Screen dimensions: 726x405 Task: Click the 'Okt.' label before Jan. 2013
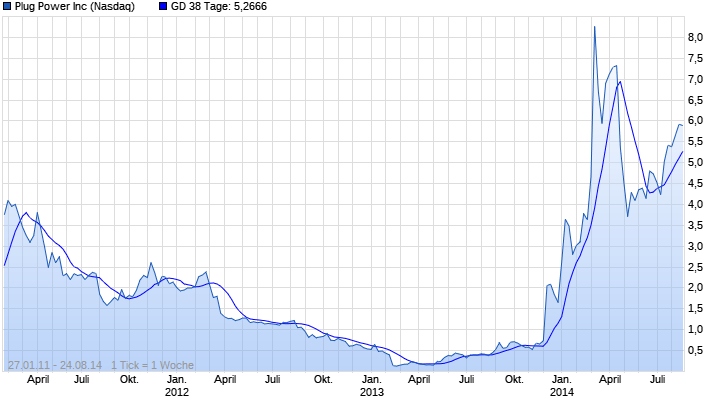click(323, 380)
